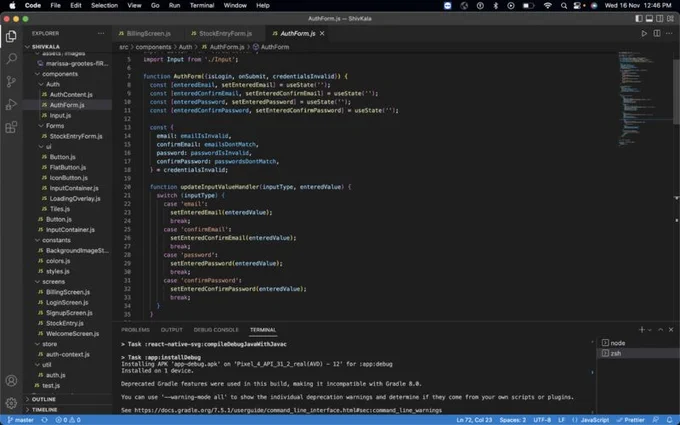Toggle bottom panel layout icon
This screenshot has height=425, width=680.
pos(649,19)
